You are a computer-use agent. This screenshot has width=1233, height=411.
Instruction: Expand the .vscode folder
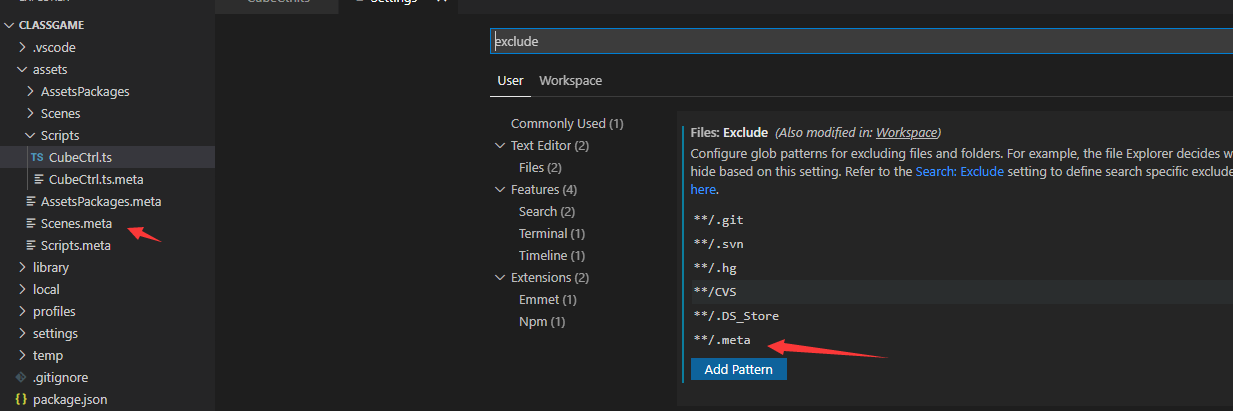(22, 47)
